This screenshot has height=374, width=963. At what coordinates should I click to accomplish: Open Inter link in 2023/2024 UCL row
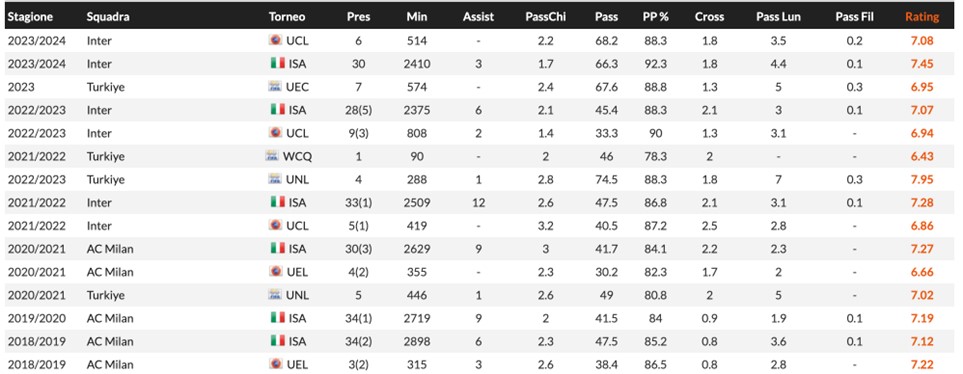[99, 41]
